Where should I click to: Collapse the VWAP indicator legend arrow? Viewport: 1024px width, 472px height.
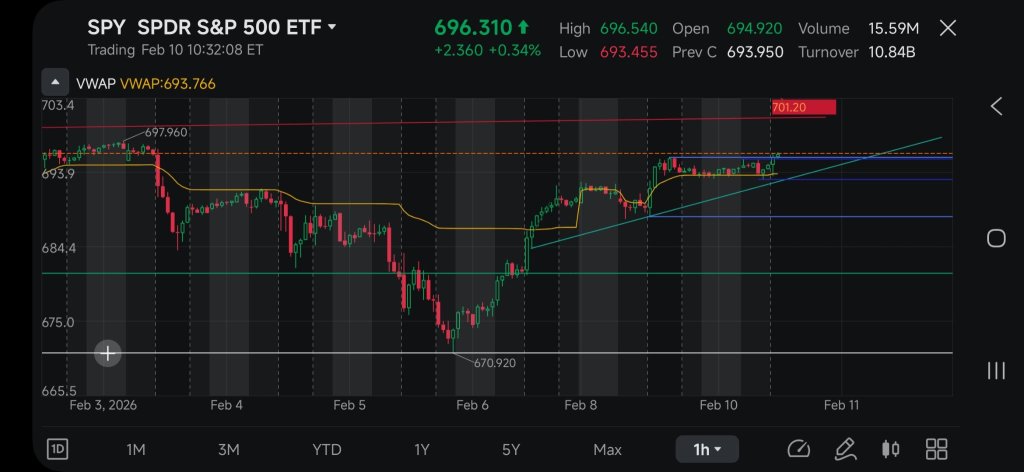[56, 83]
